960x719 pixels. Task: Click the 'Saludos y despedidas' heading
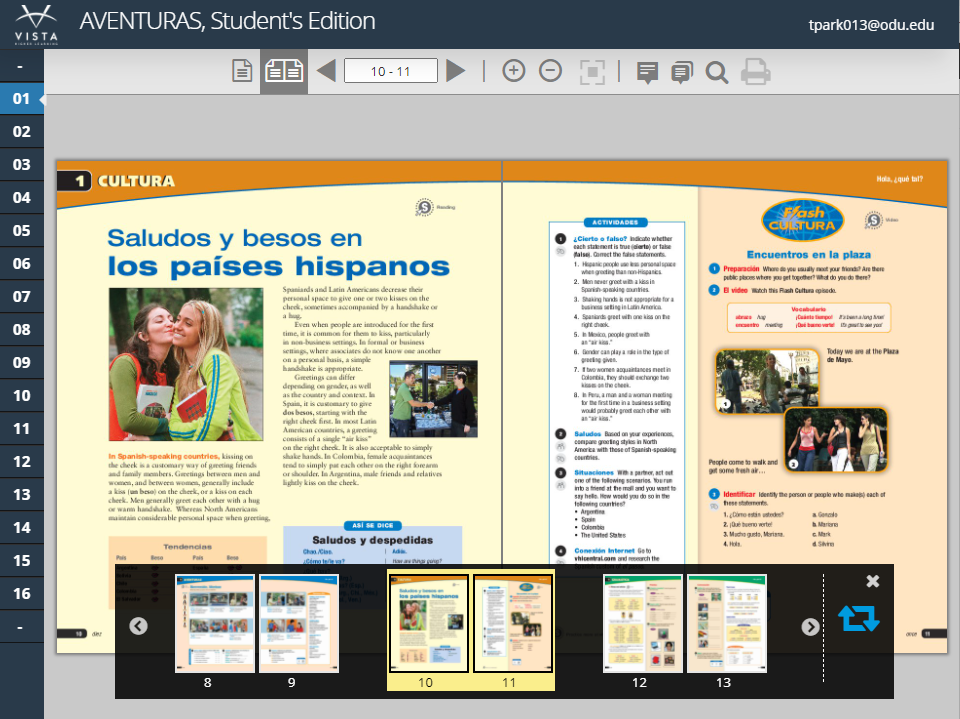click(372, 540)
